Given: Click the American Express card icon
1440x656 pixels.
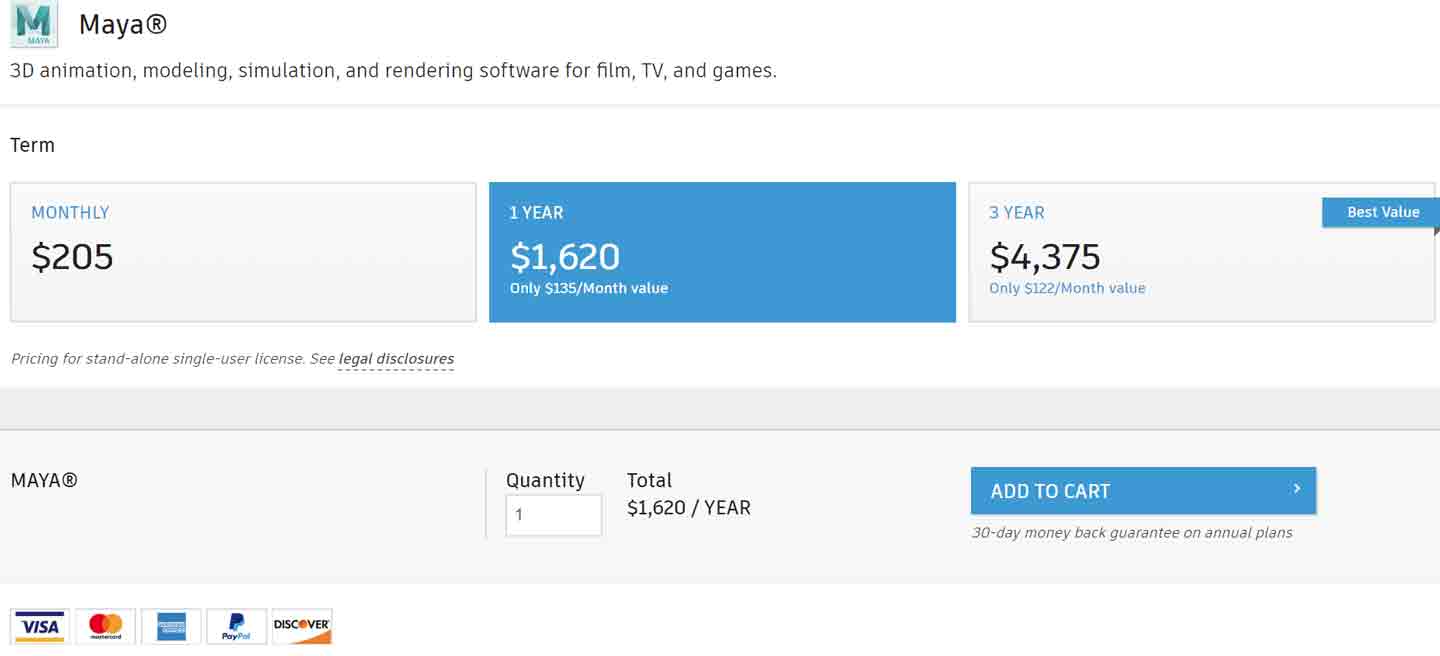Looking at the screenshot, I should click(171, 626).
